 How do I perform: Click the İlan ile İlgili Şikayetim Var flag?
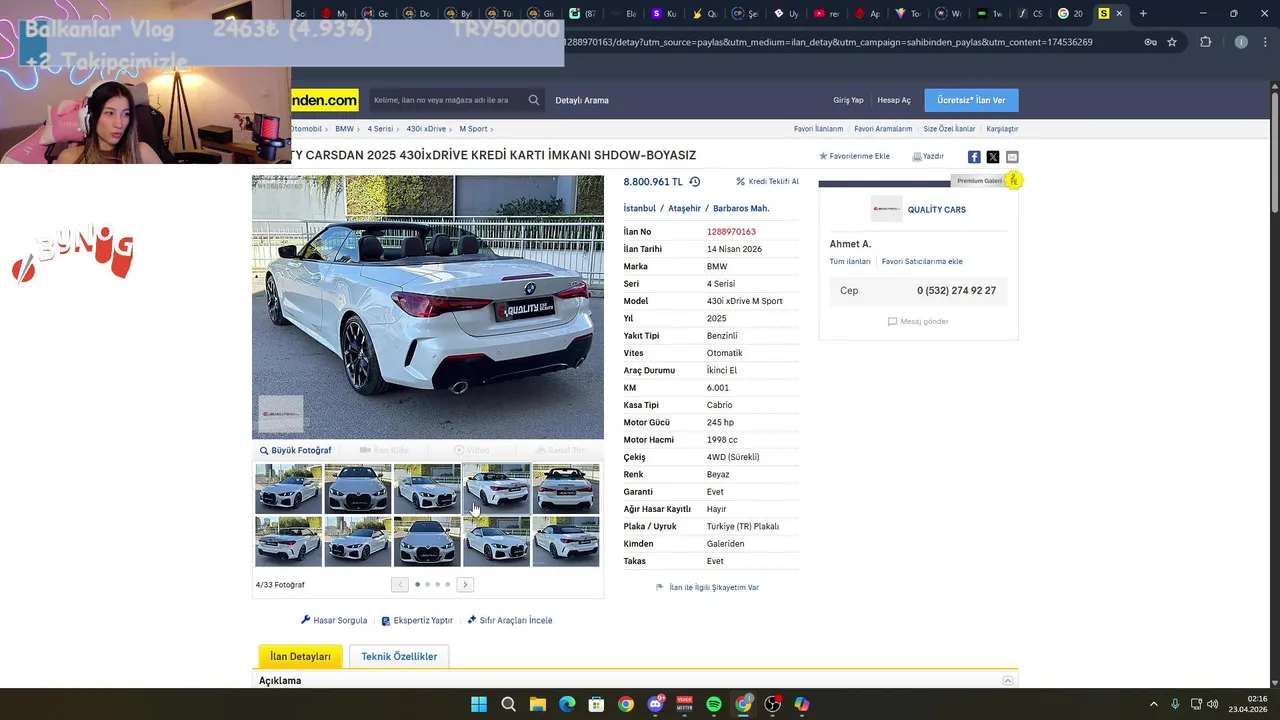click(x=707, y=587)
